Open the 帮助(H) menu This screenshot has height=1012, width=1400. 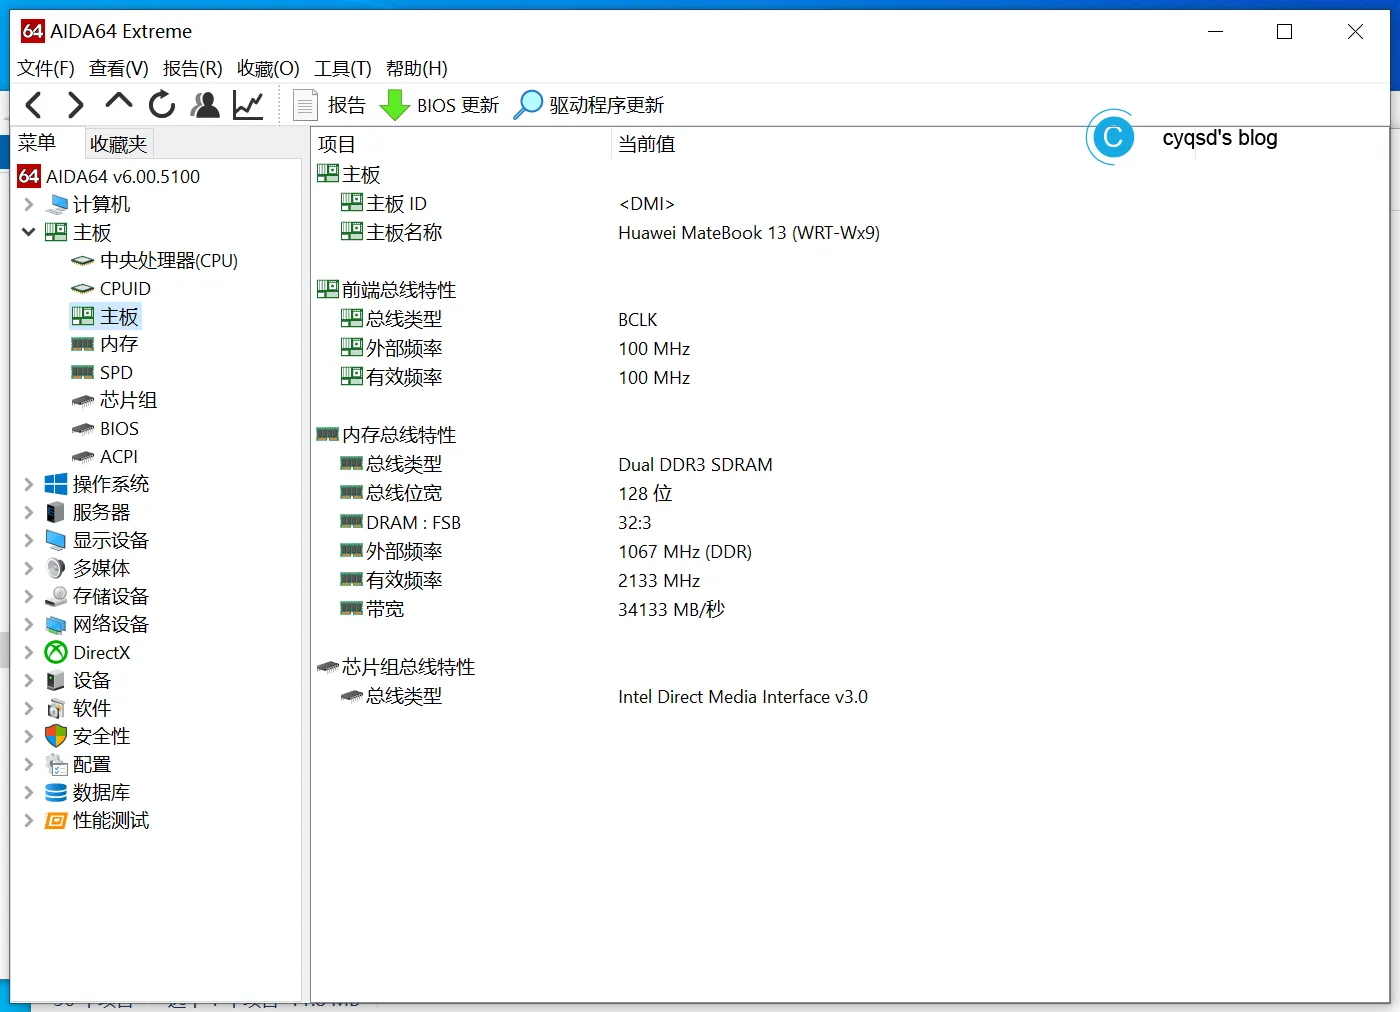pyautogui.click(x=417, y=68)
